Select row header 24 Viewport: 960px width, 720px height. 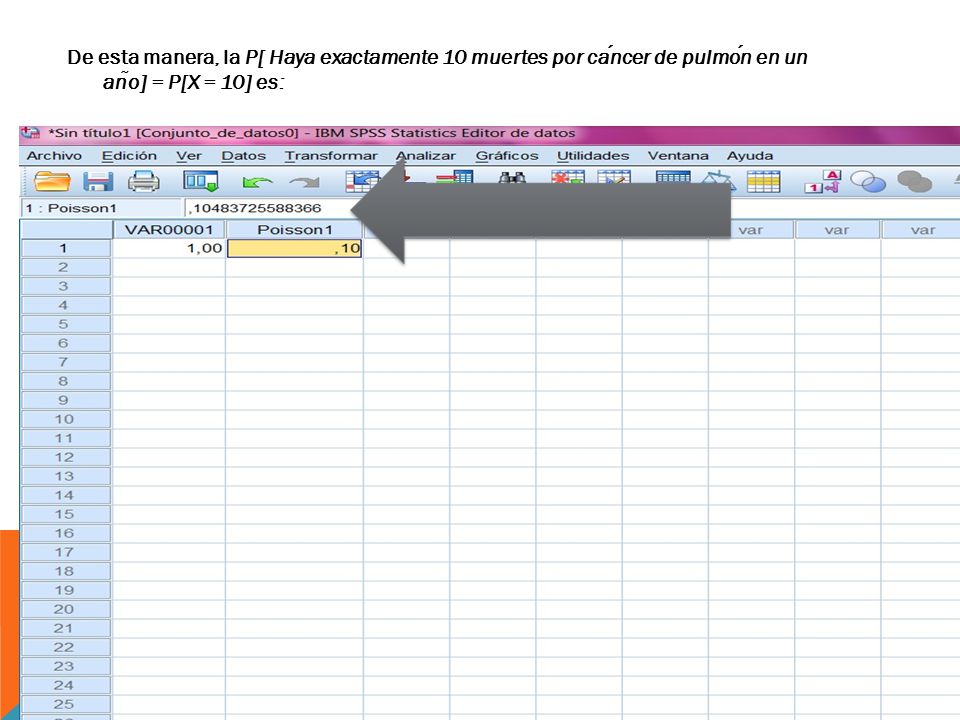[x=66, y=684]
